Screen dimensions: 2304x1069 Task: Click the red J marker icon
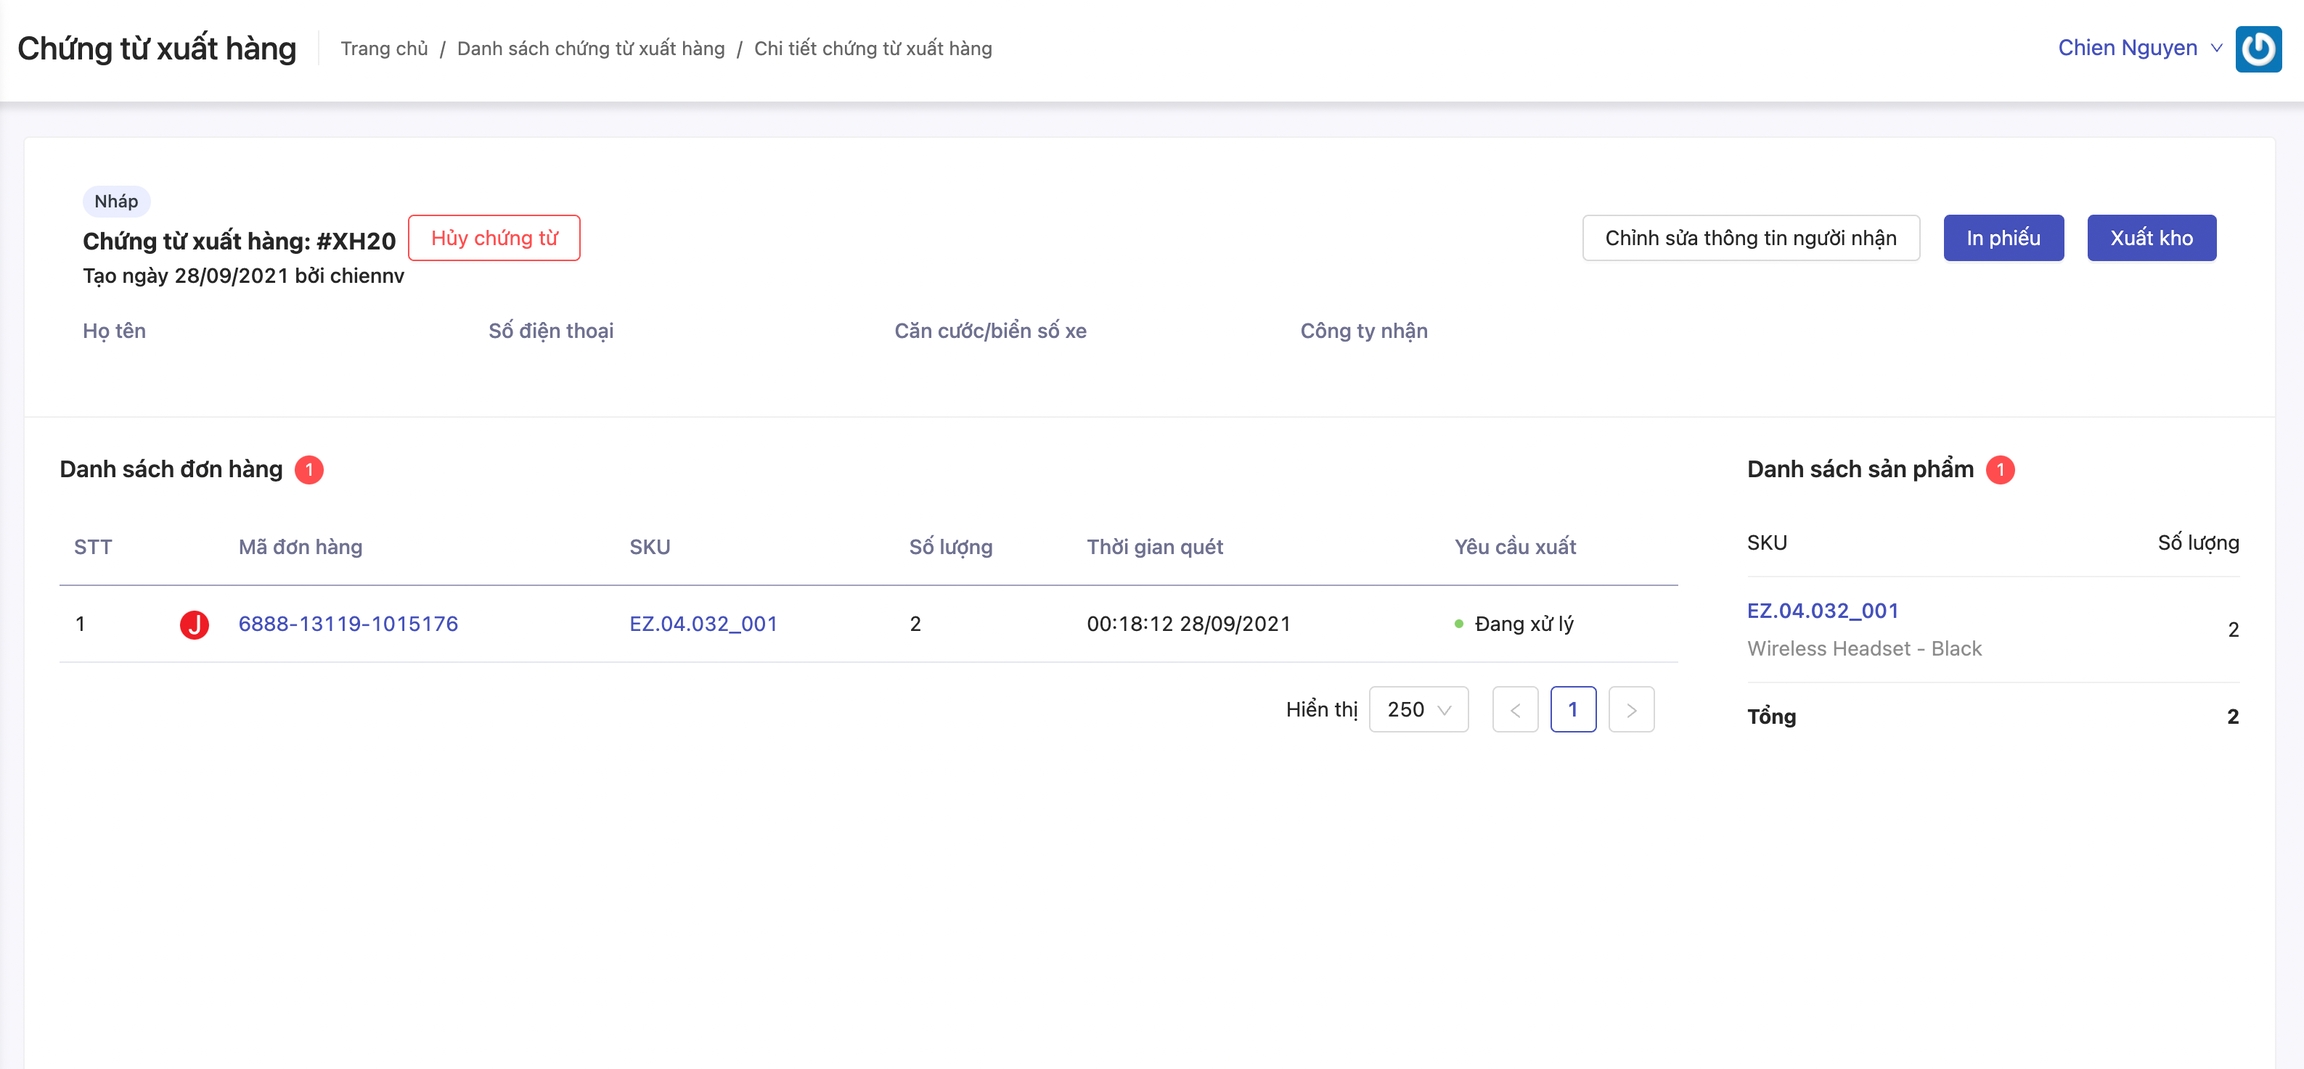coord(194,624)
